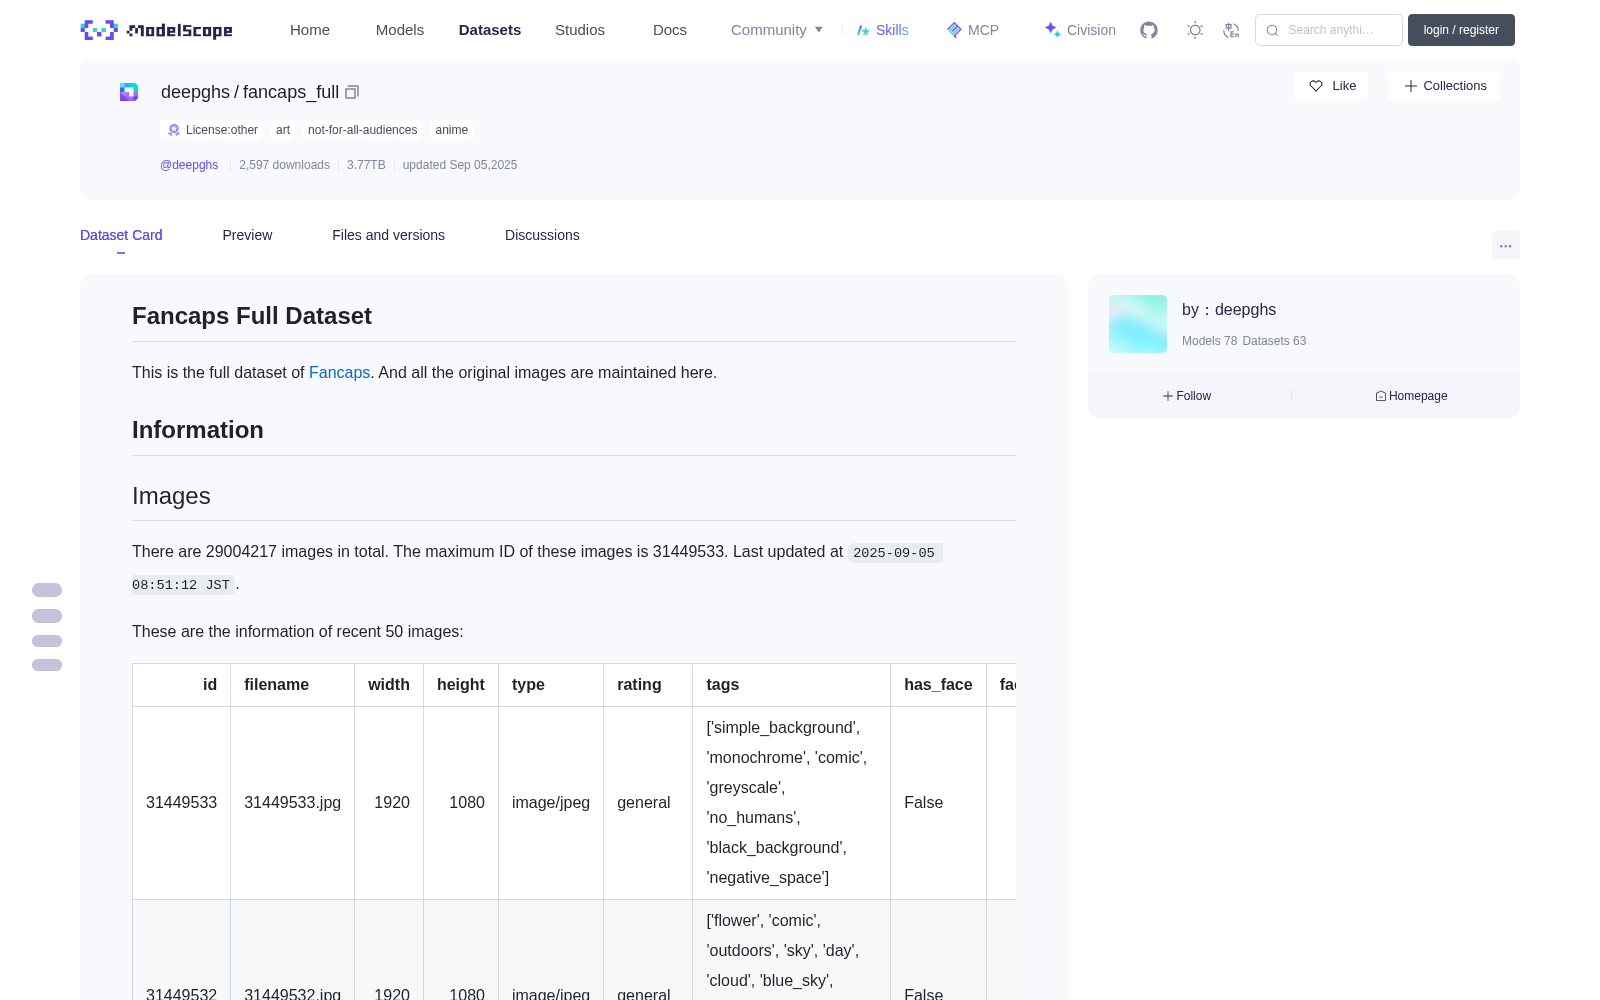Expand the Community dropdown menu
Image resolution: width=1600 pixels, height=1000 pixels.
tap(777, 30)
